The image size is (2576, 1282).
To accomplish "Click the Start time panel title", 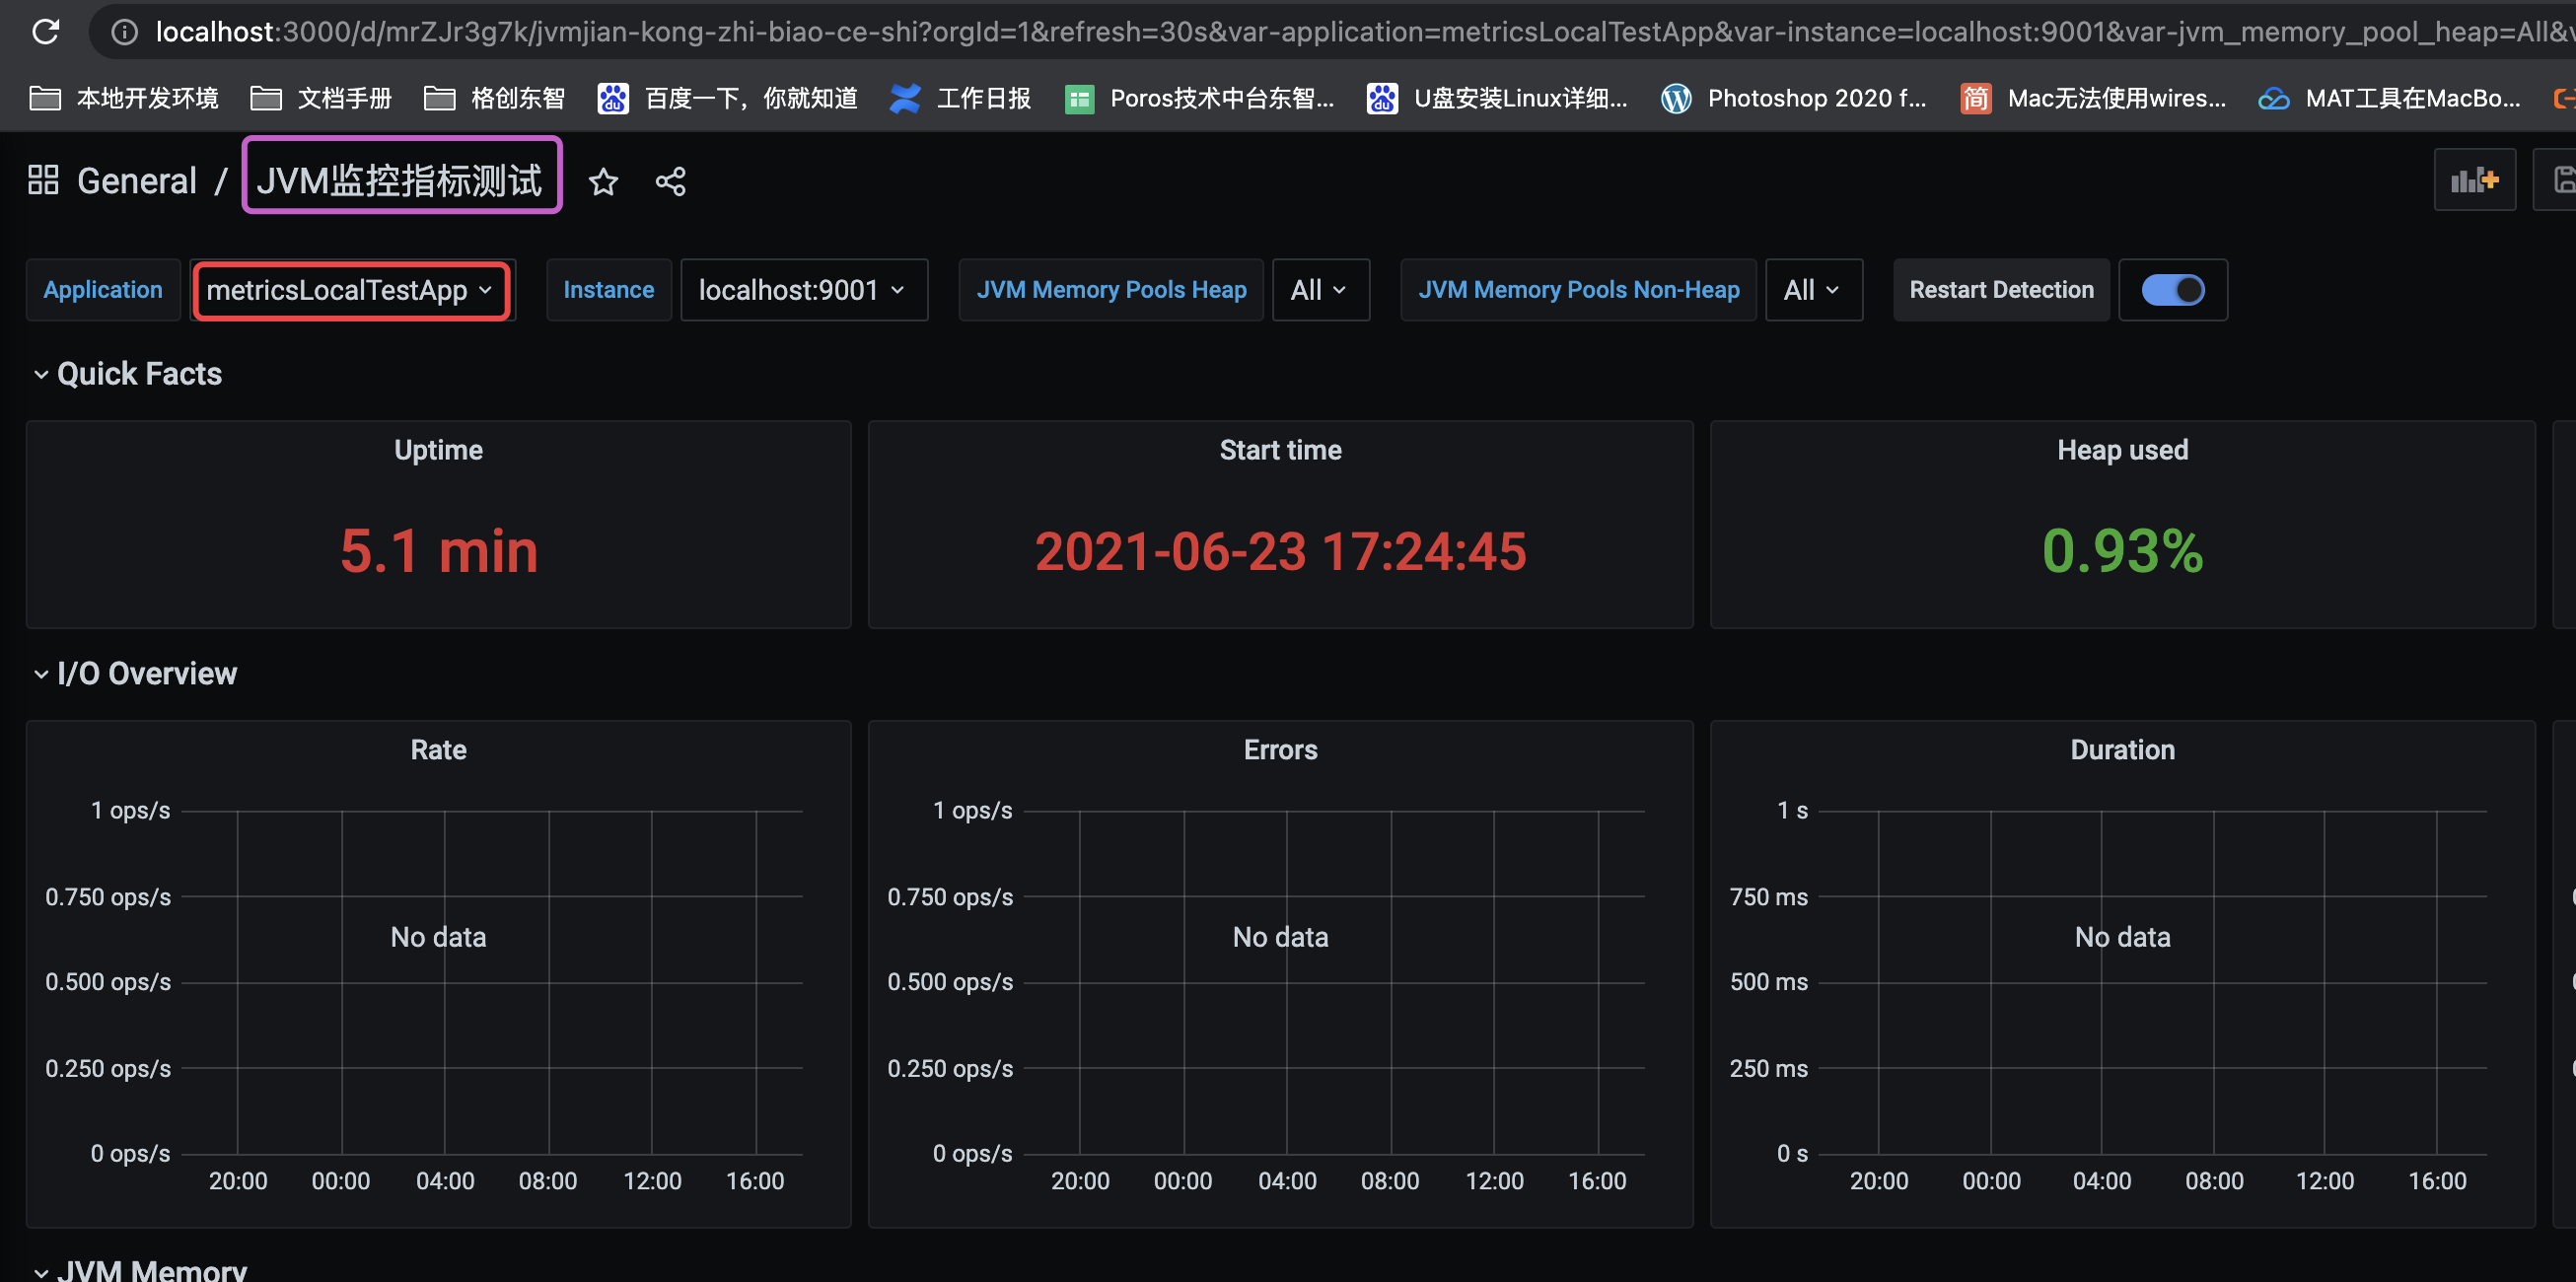I will (x=1280, y=450).
